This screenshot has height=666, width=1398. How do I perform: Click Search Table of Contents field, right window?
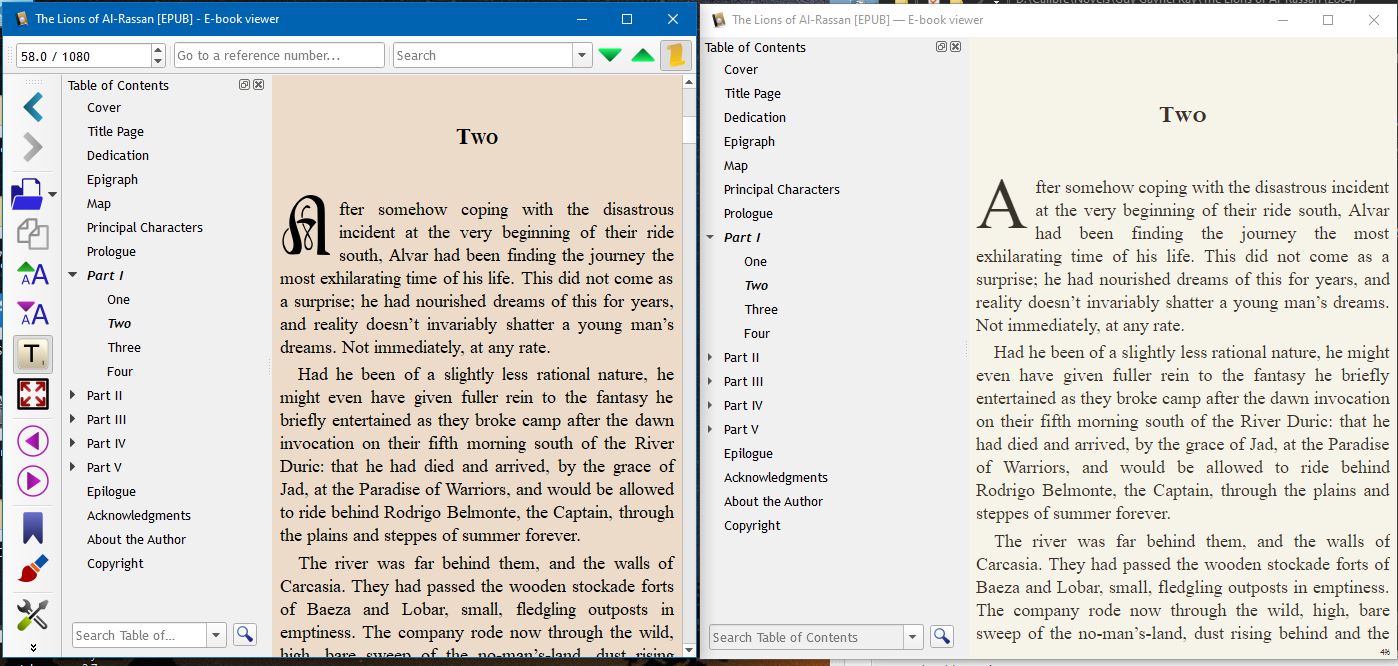click(806, 637)
